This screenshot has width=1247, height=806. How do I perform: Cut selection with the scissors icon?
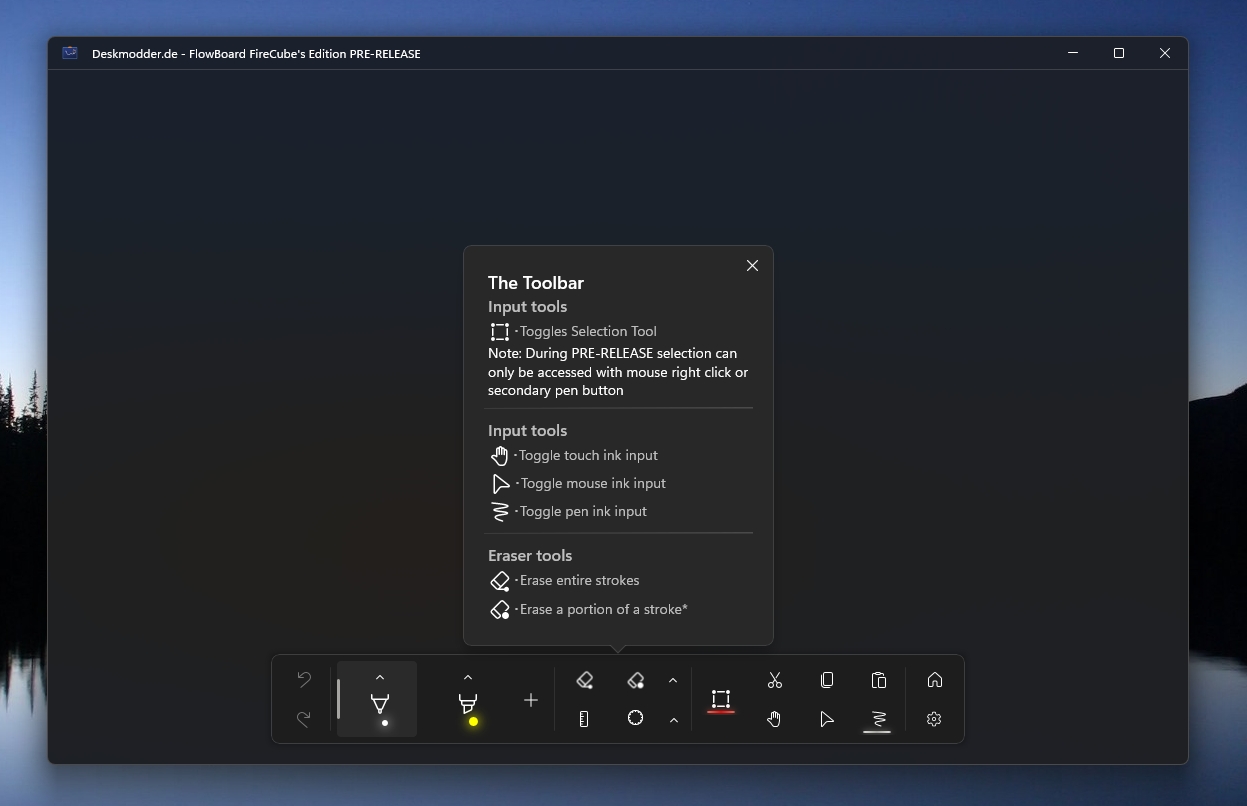tap(775, 681)
